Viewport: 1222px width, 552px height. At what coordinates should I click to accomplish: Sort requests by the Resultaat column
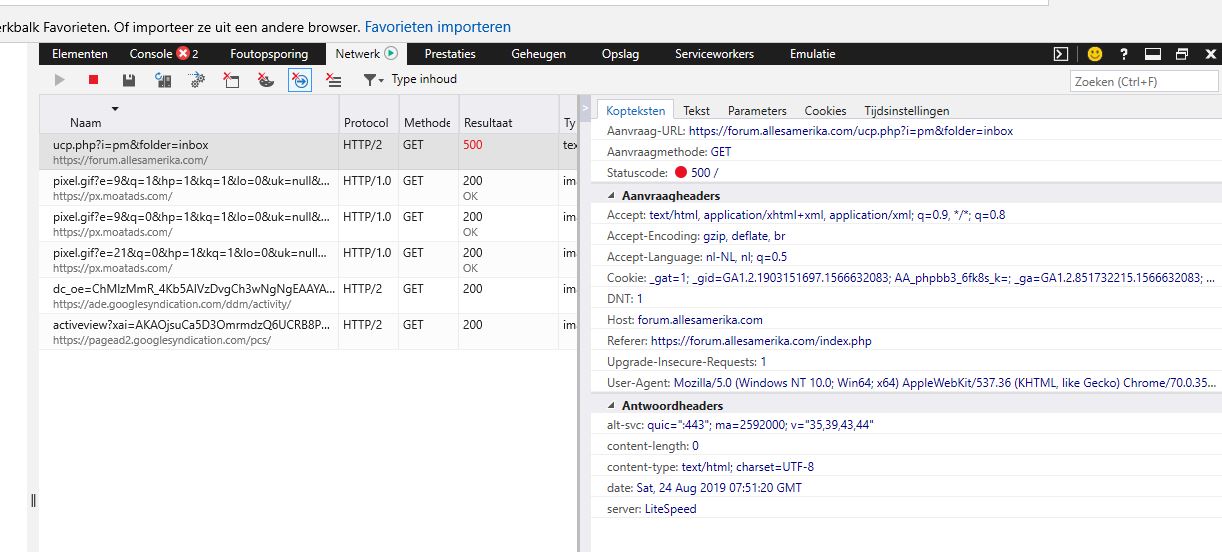click(x=488, y=123)
